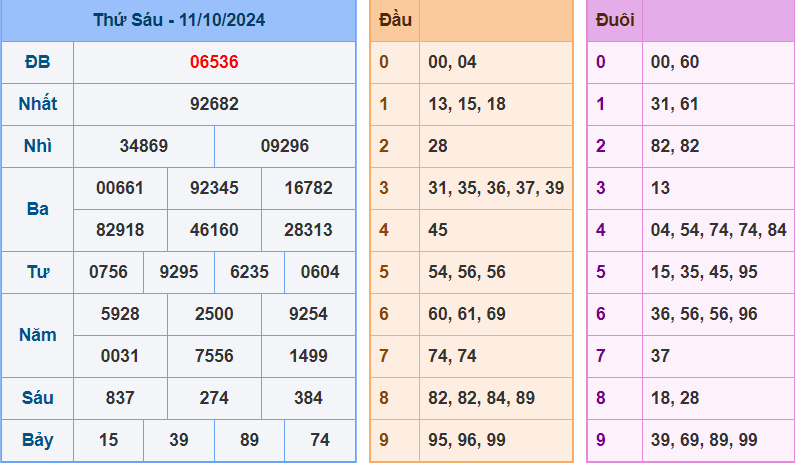
Task: Select Đuôi values '36, 56, 56, 96'
Action: click(704, 314)
